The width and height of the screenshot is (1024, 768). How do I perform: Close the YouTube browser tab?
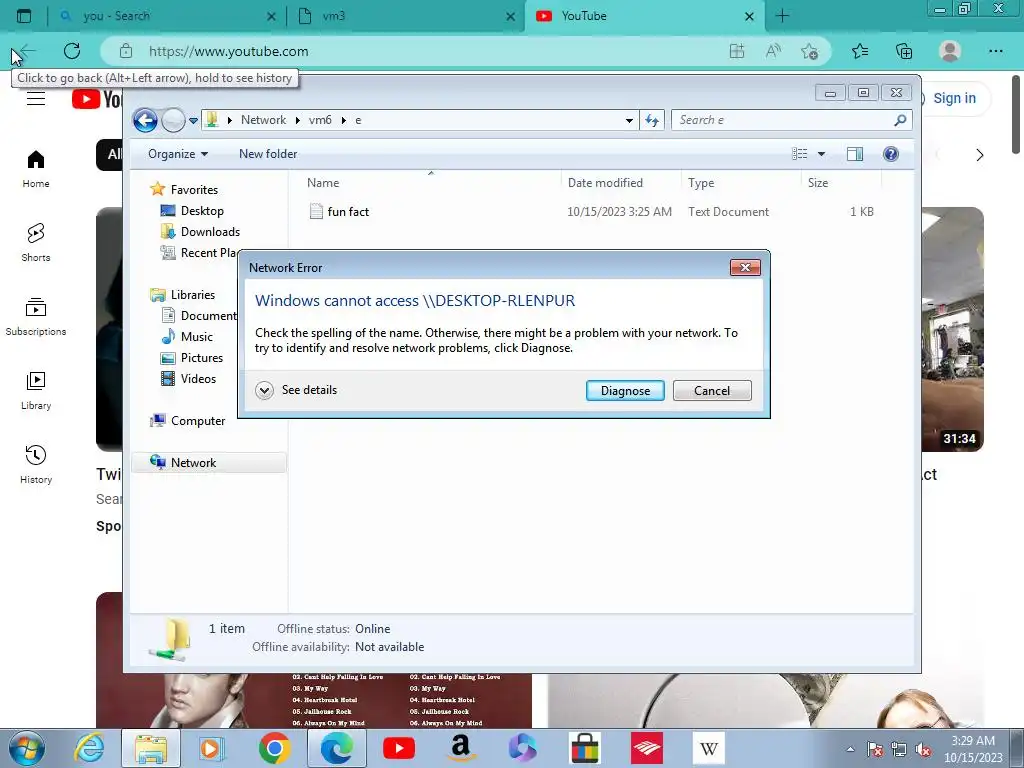point(750,16)
